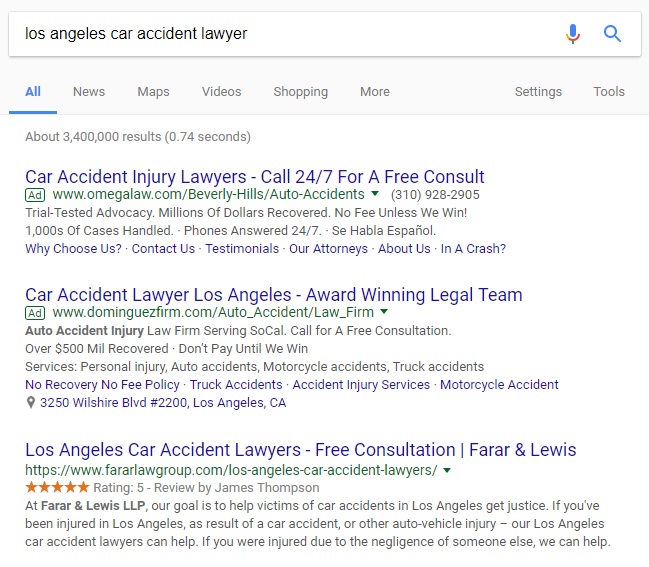Click the five-star rating on Farar & Lewis result
The image size is (649, 567).
coord(57,487)
